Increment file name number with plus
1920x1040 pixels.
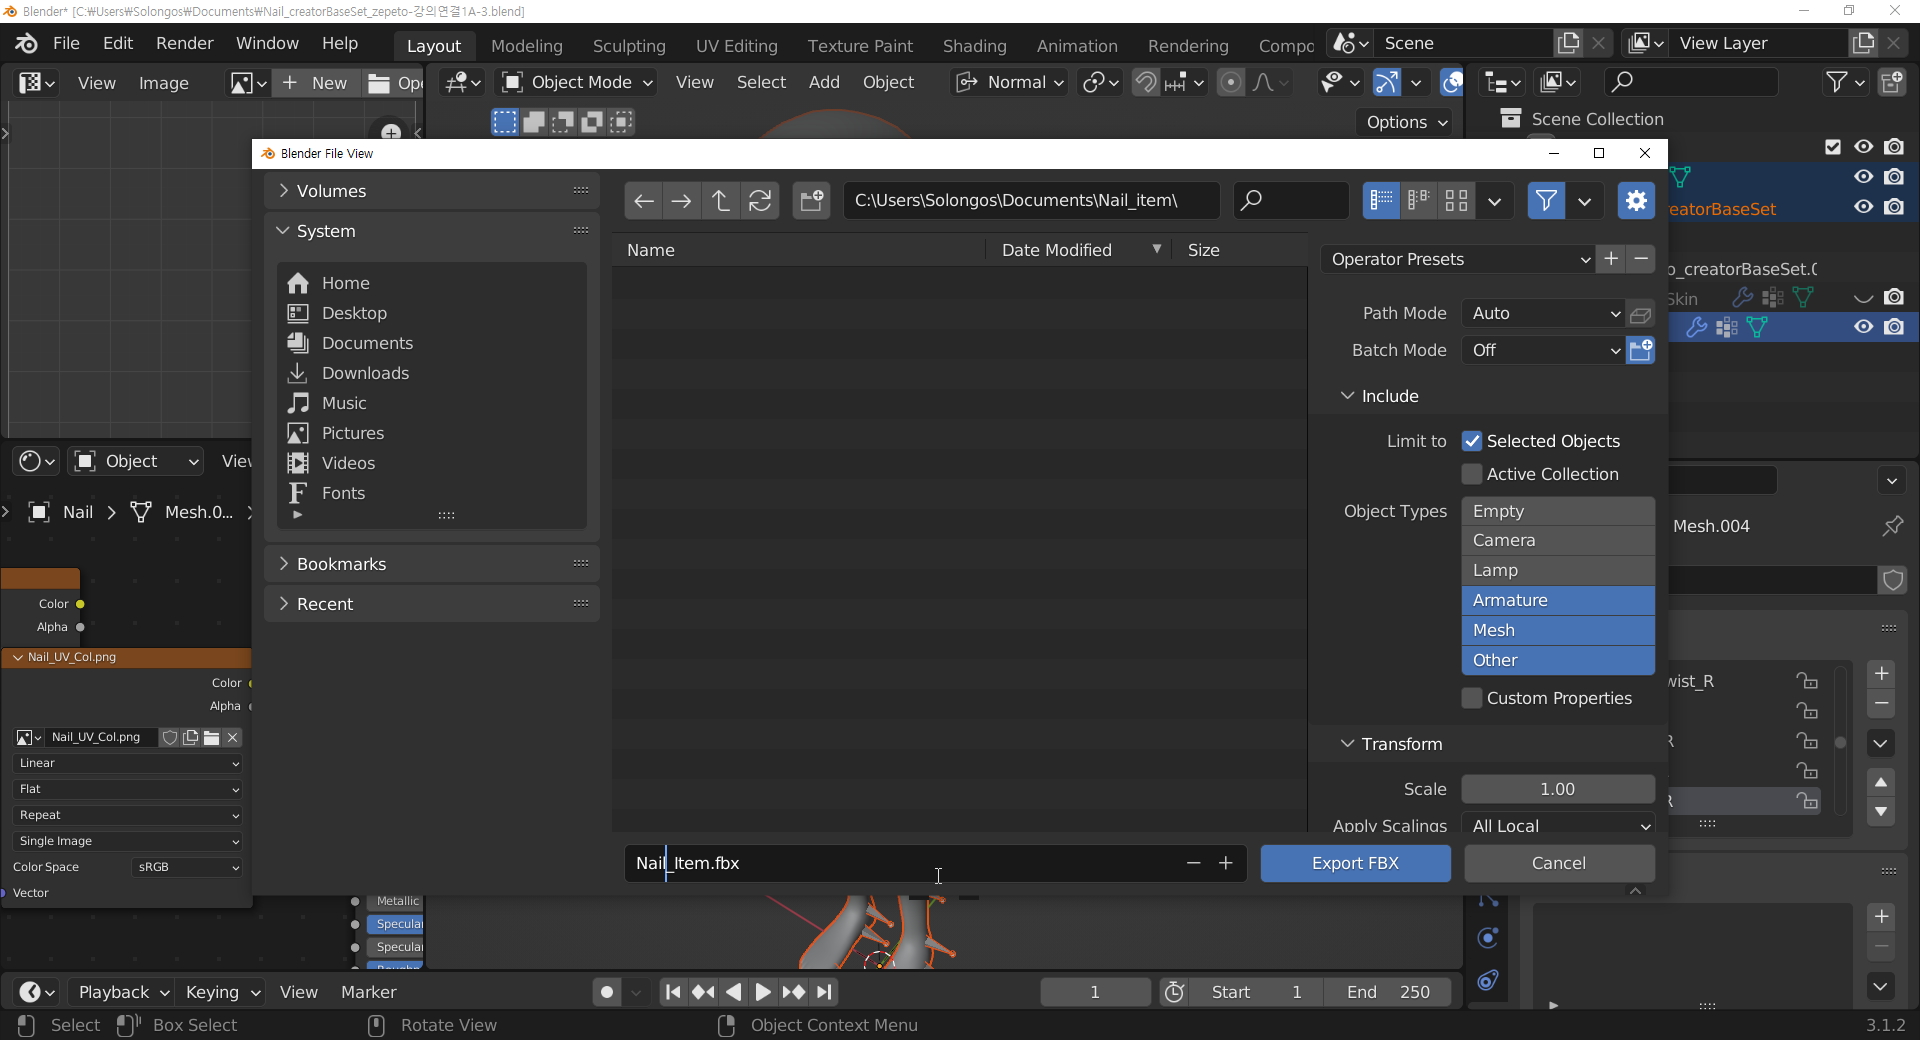[x=1226, y=863]
